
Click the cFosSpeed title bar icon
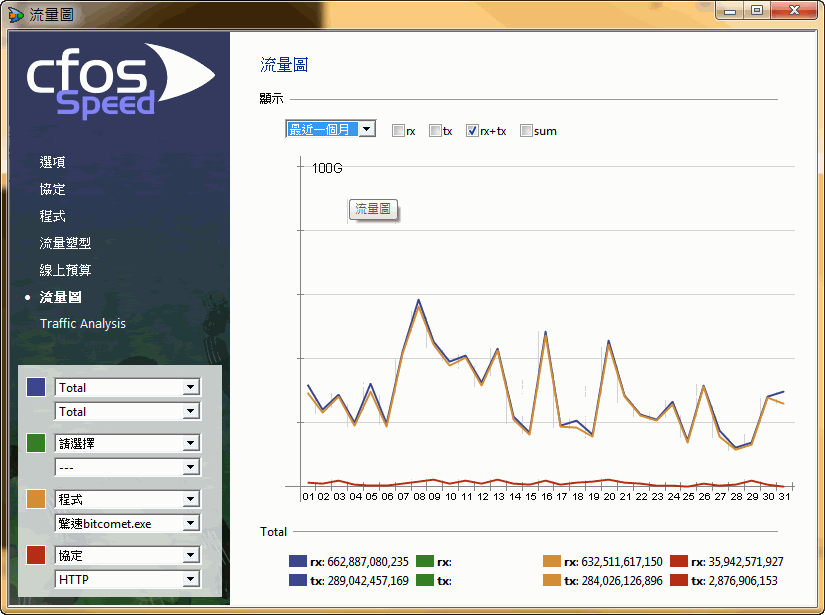tap(15, 13)
